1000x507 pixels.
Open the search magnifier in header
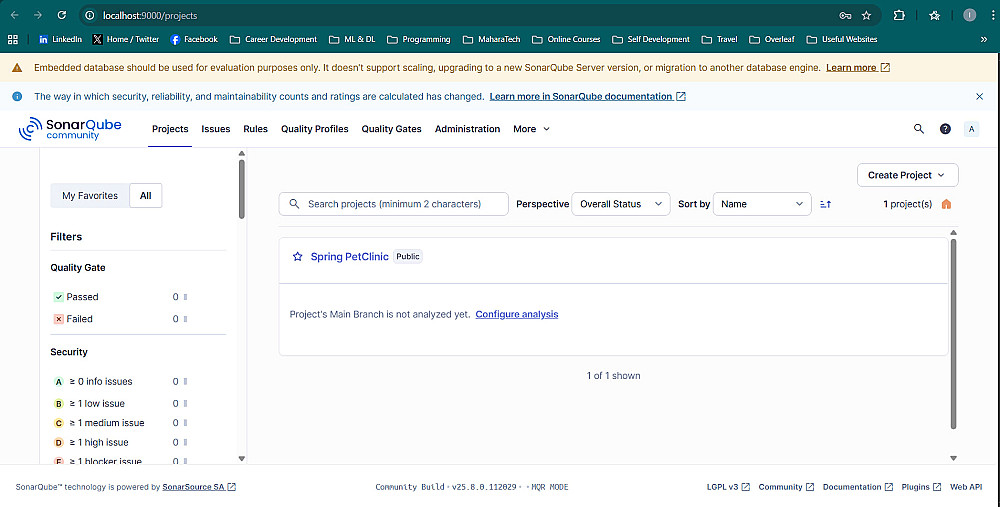pyautogui.click(x=919, y=129)
